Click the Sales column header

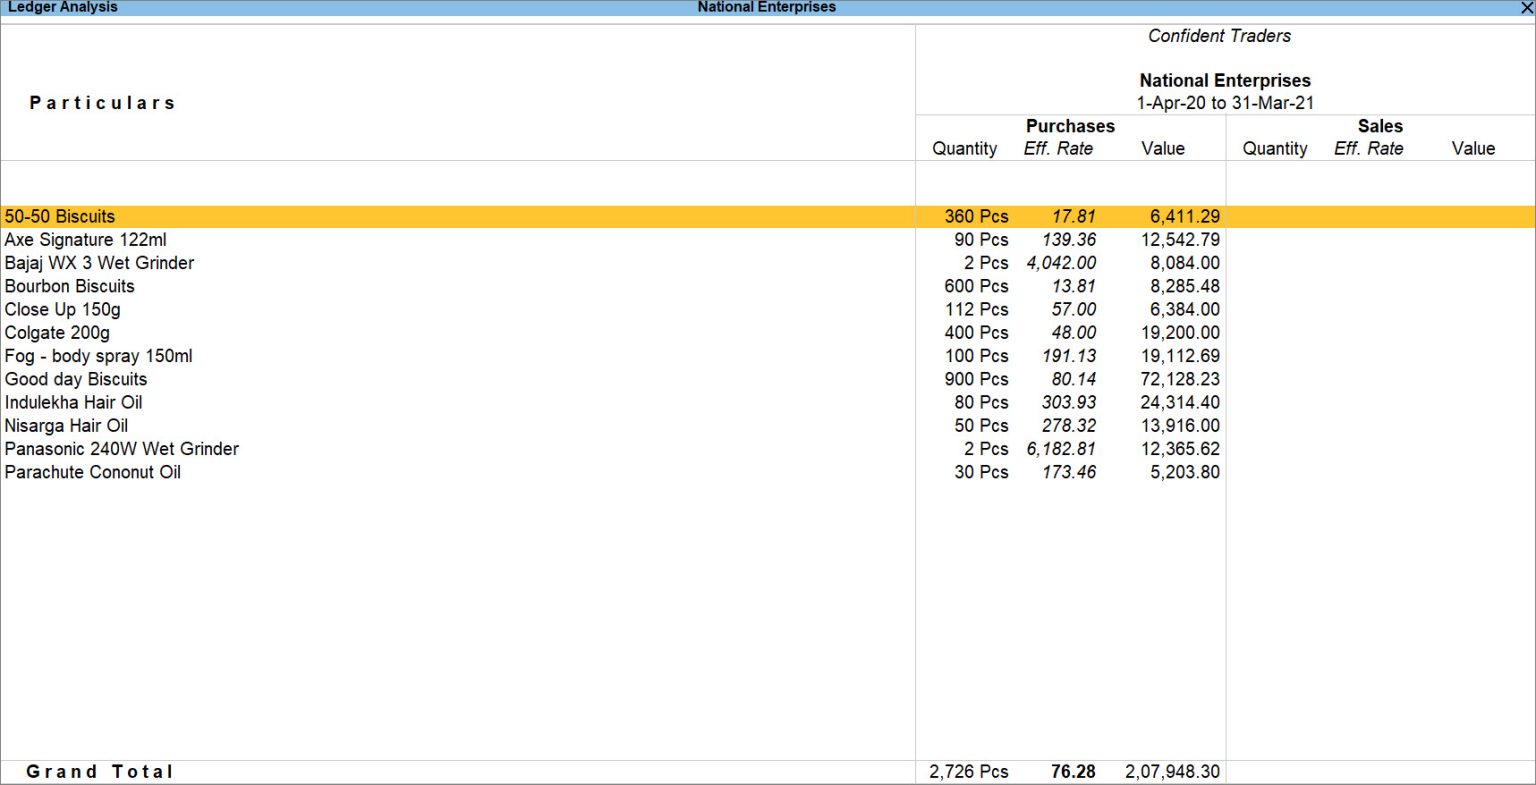click(x=1380, y=126)
